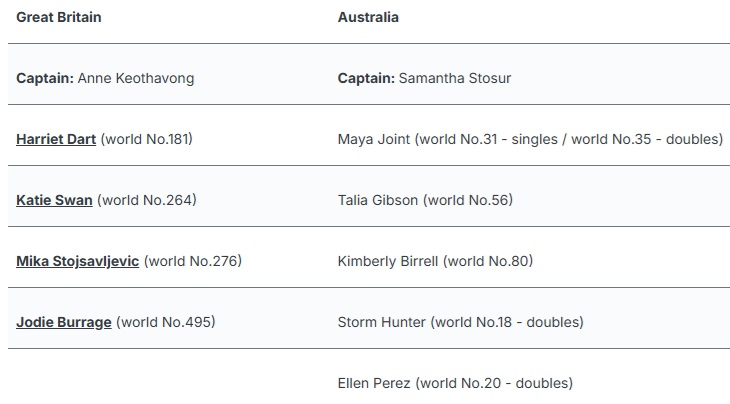Viewport: 730px width, 404px height.
Task: Click the Australia column header
Action: coord(368,17)
